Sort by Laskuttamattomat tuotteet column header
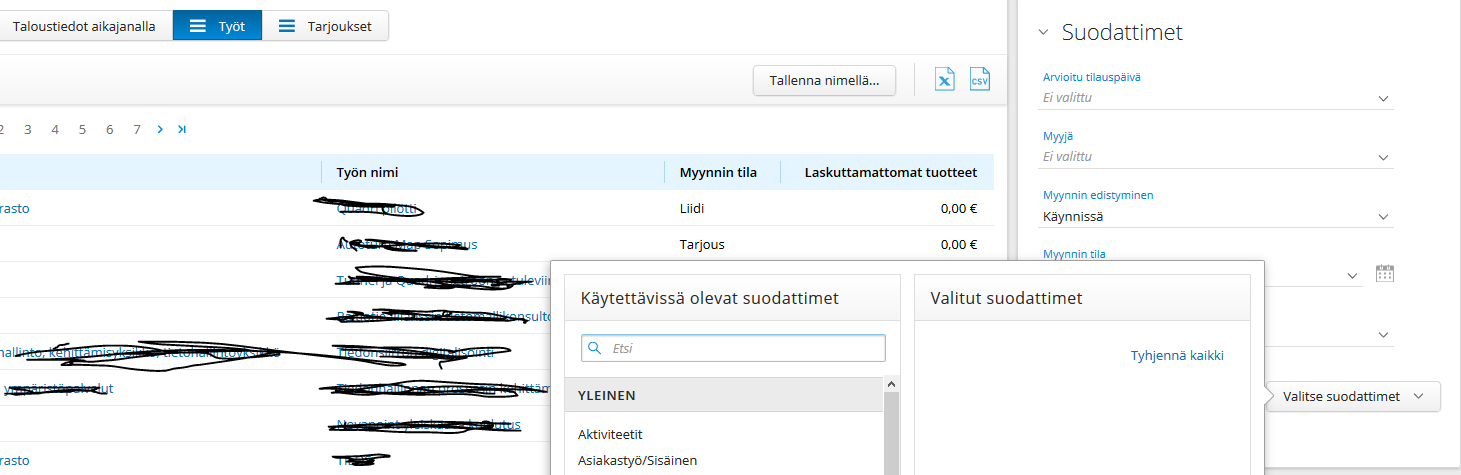 click(890, 172)
